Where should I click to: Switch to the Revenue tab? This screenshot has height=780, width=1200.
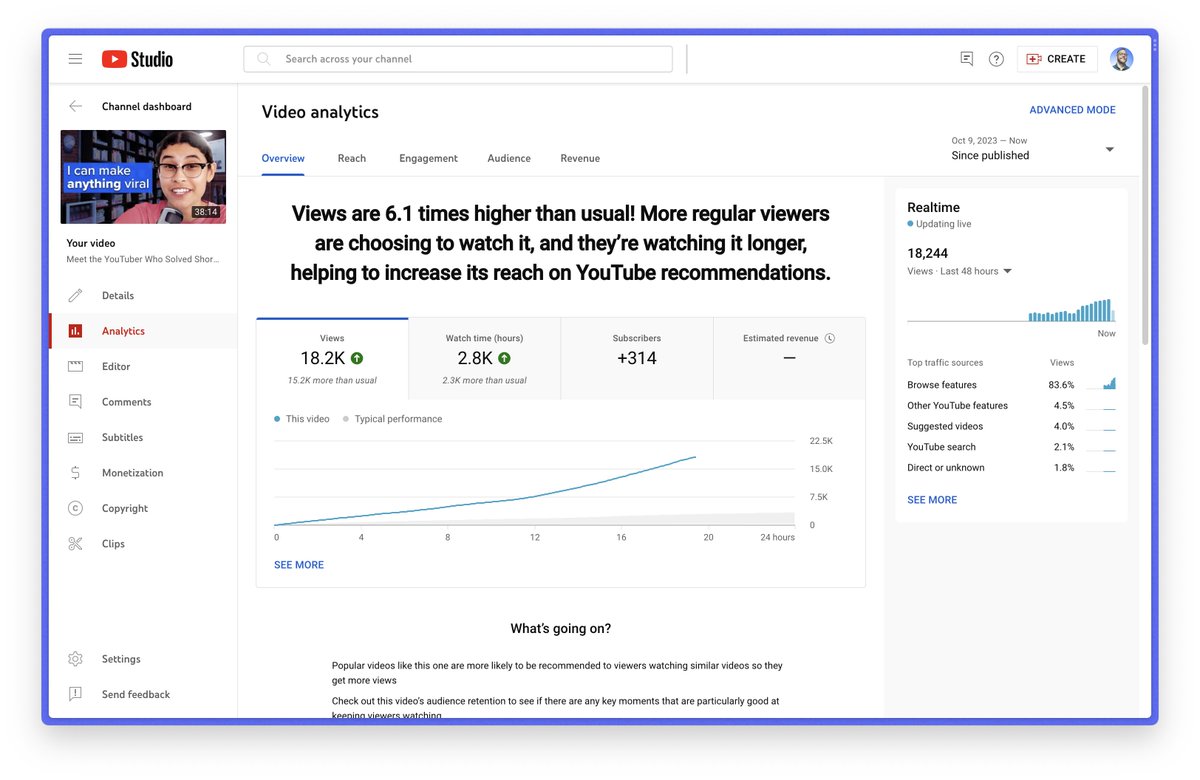pyautogui.click(x=580, y=158)
